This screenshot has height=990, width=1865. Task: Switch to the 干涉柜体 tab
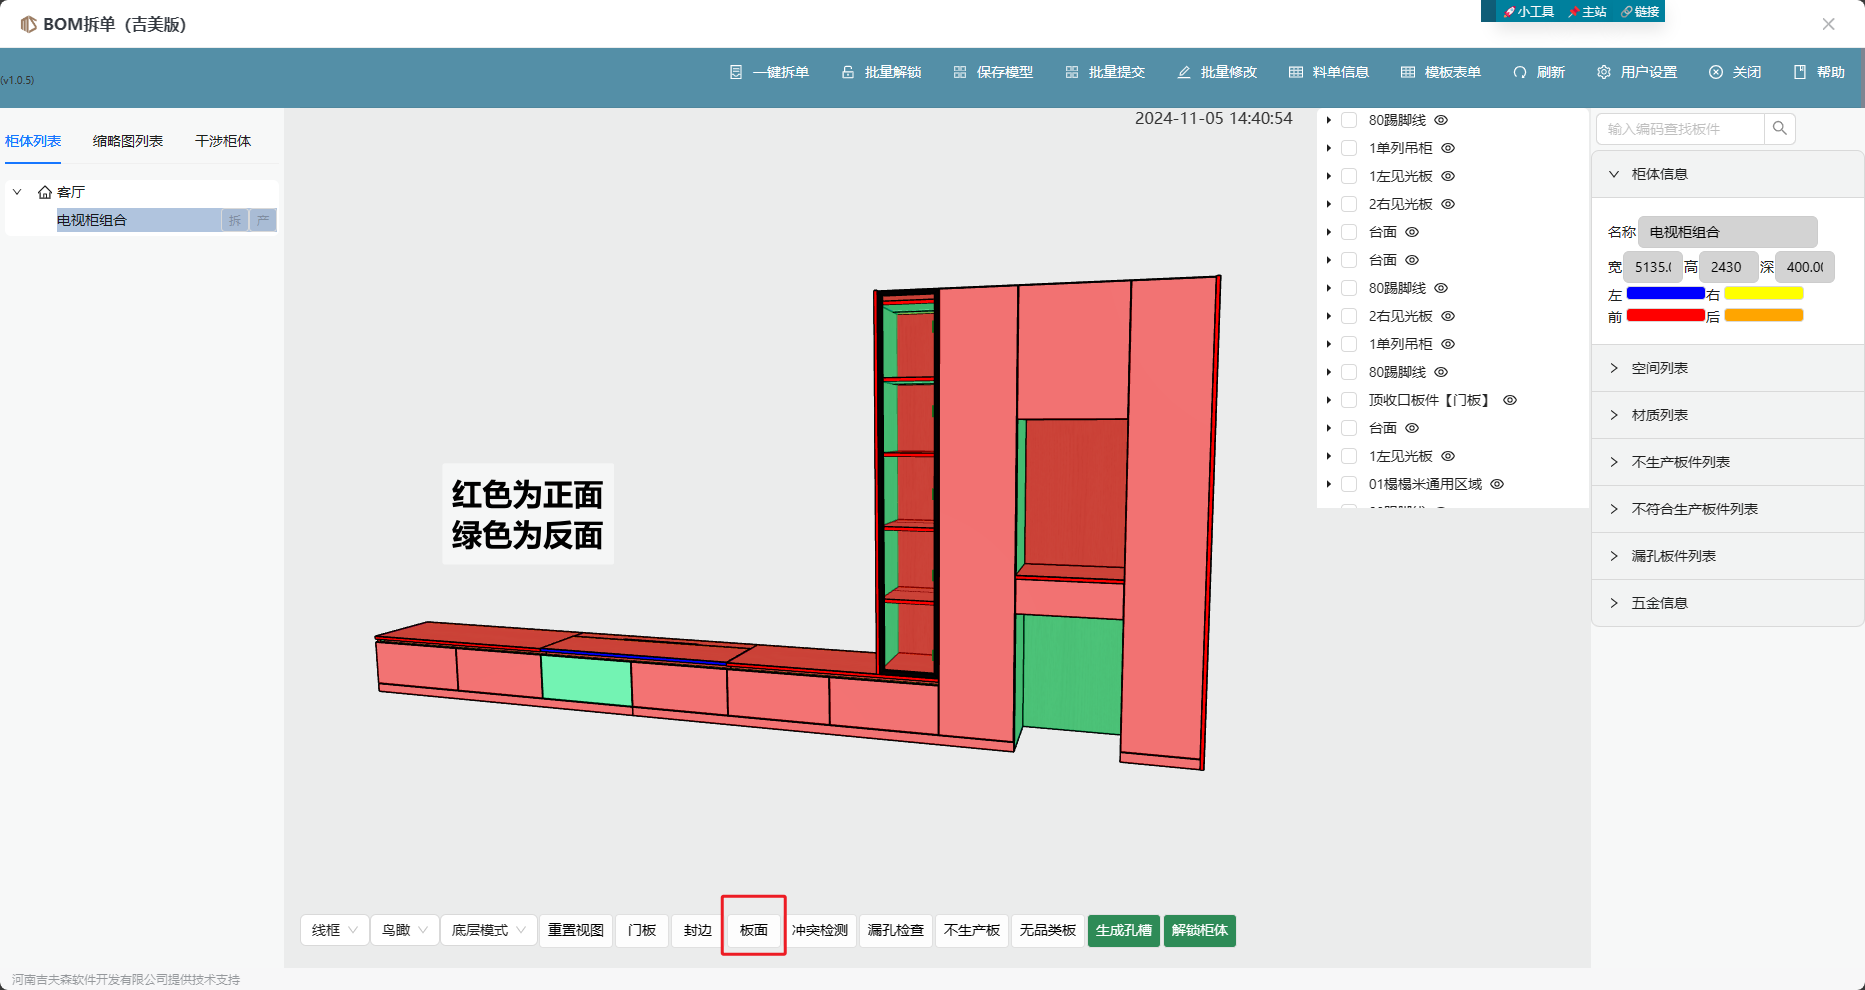point(223,141)
